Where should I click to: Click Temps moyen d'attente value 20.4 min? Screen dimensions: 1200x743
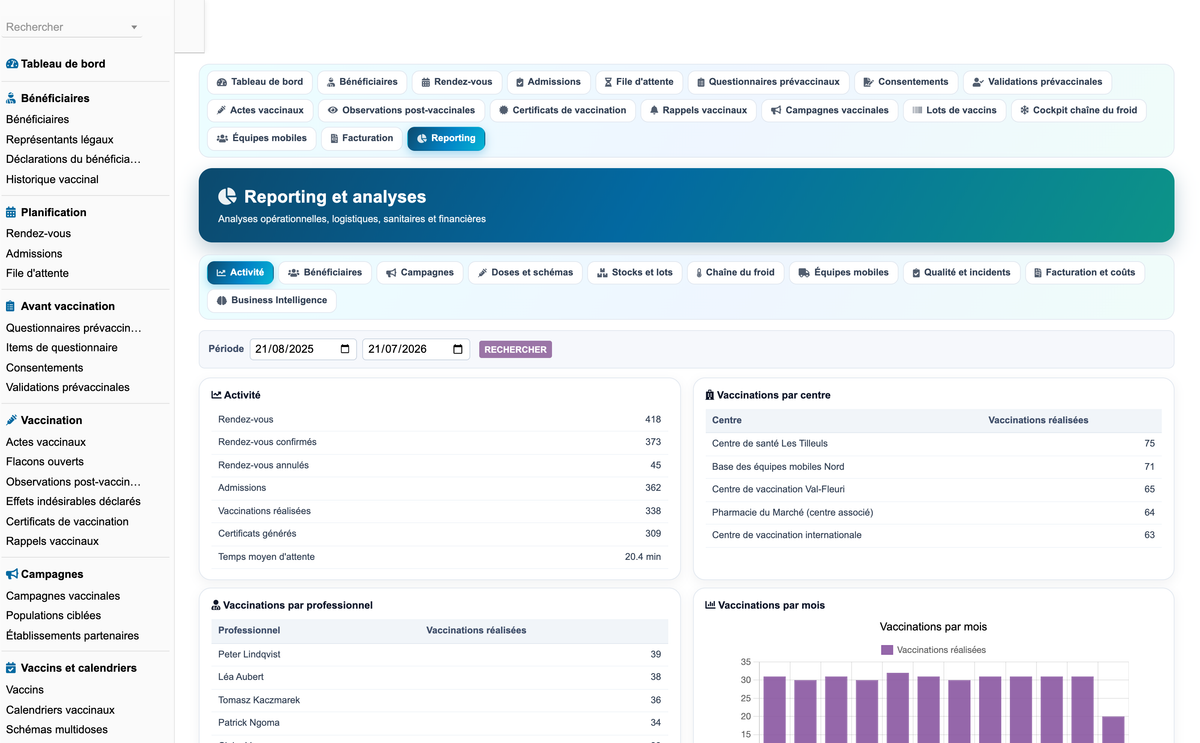pyautogui.click(x=643, y=556)
